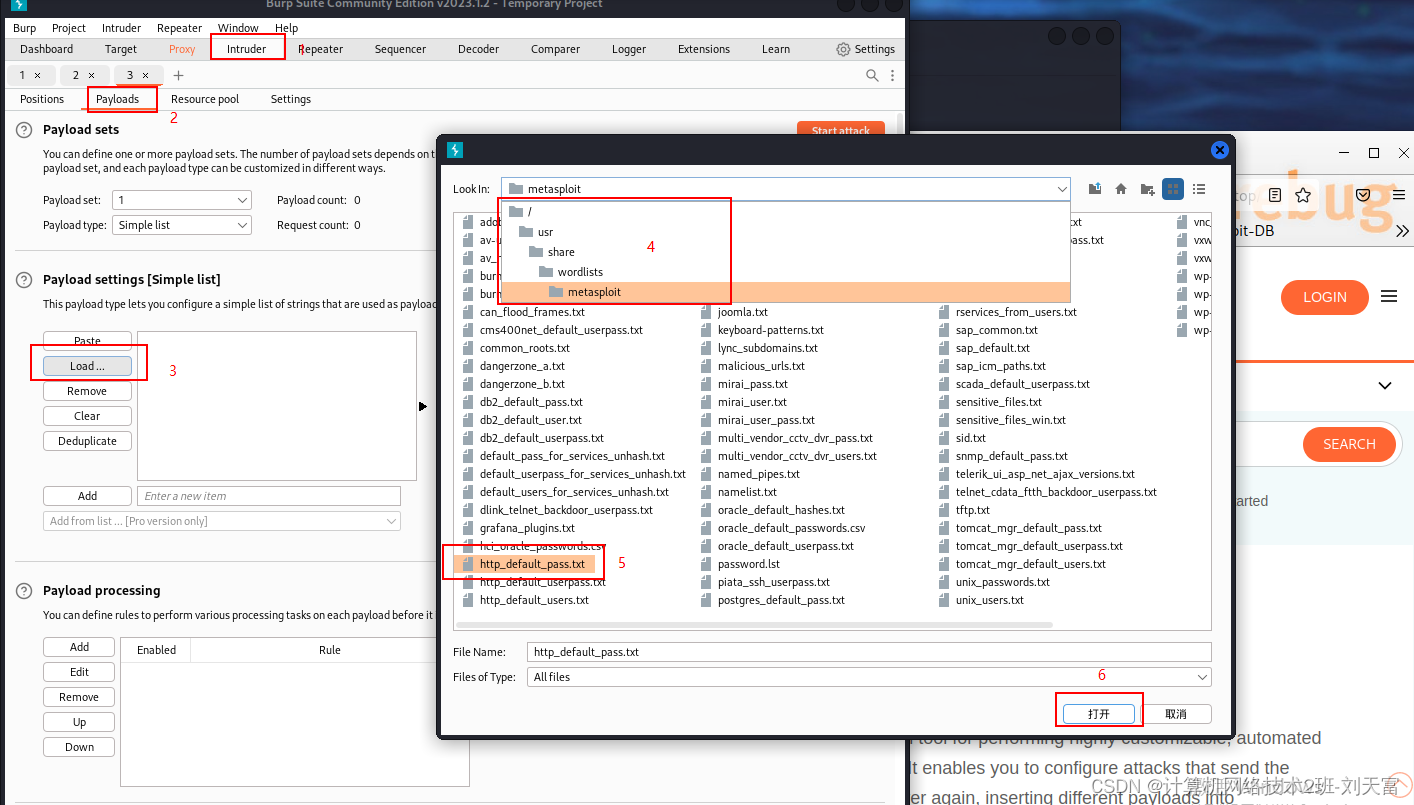Open the Payload set dropdown
The width and height of the screenshot is (1414, 805).
(x=181, y=200)
